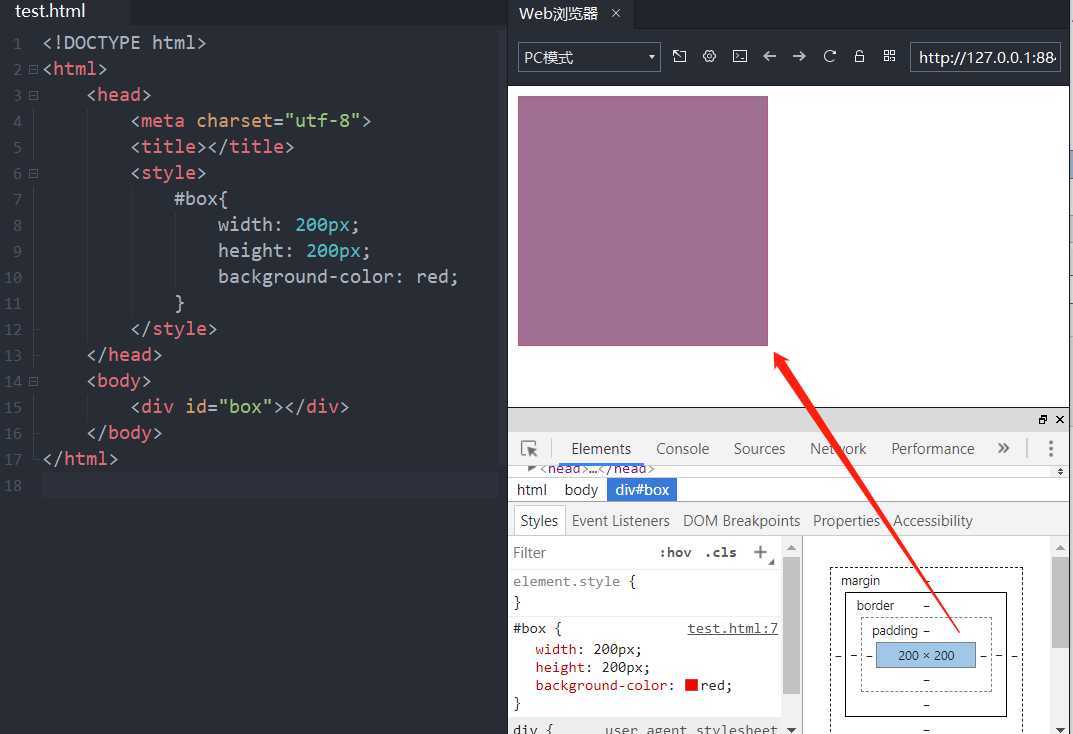This screenshot has height=734, width=1073.
Task: Click the element.style rule selector
Action: pos(566,581)
